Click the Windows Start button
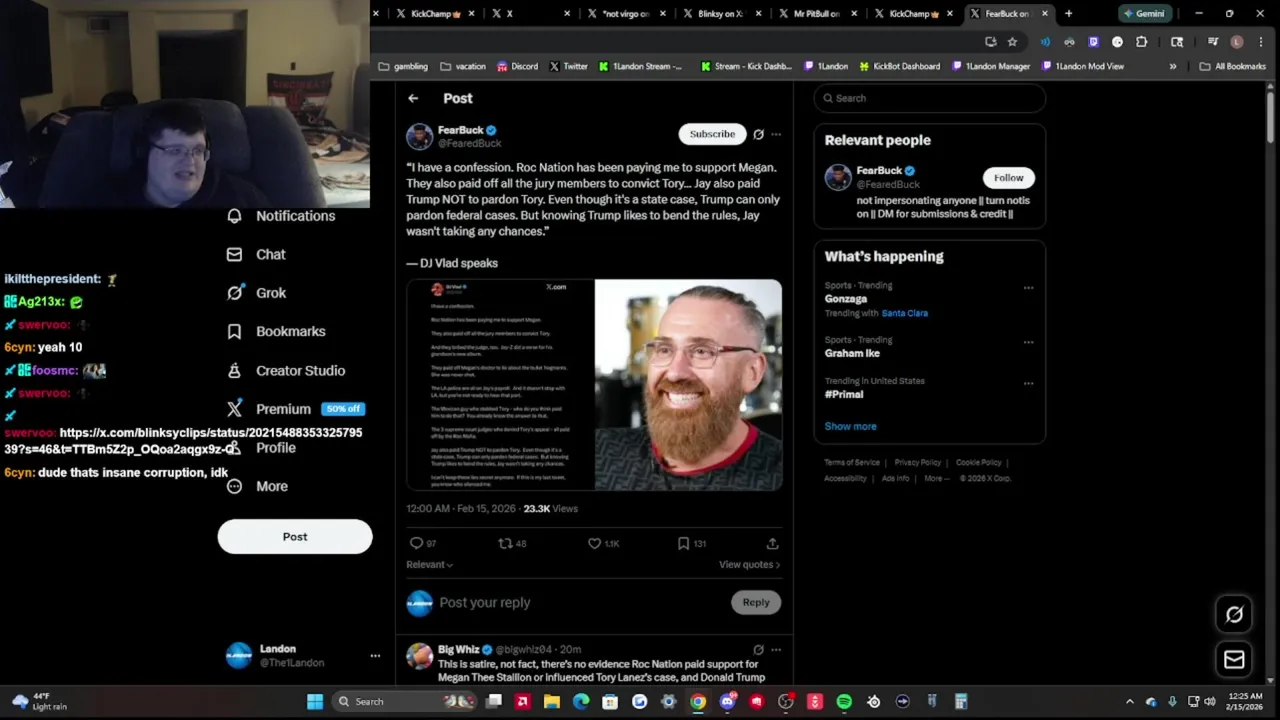This screenshot has height=720, width=1280. click(x=315, y=702)
